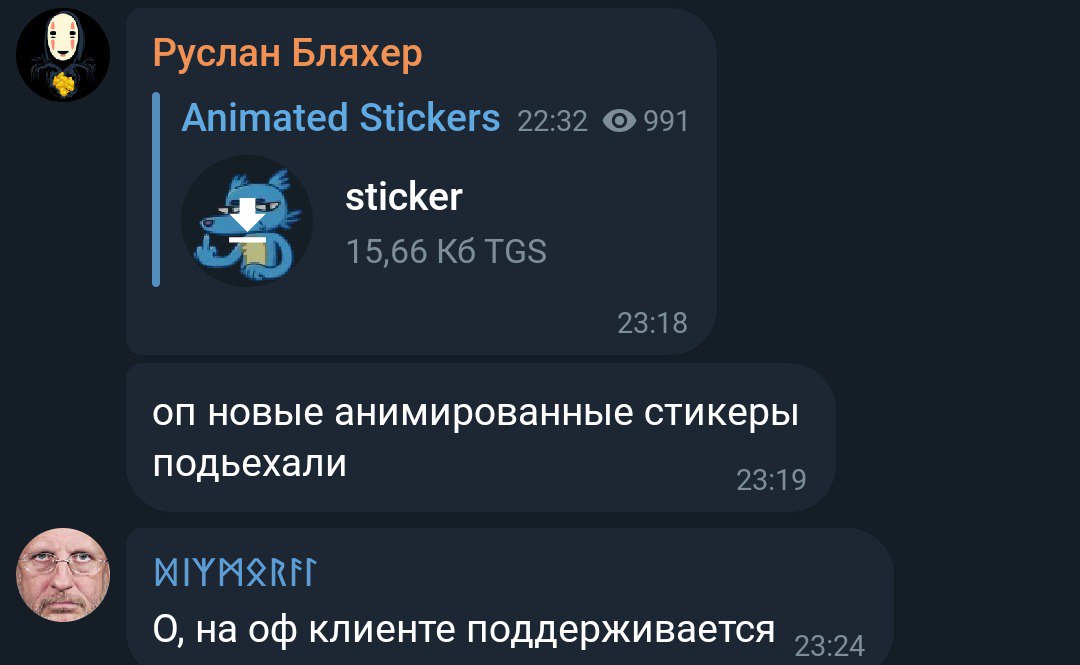The width and height of the screenshot is (1080, 665).
Task: Click the runic username of second sender
Action: [x=236, y=572]
